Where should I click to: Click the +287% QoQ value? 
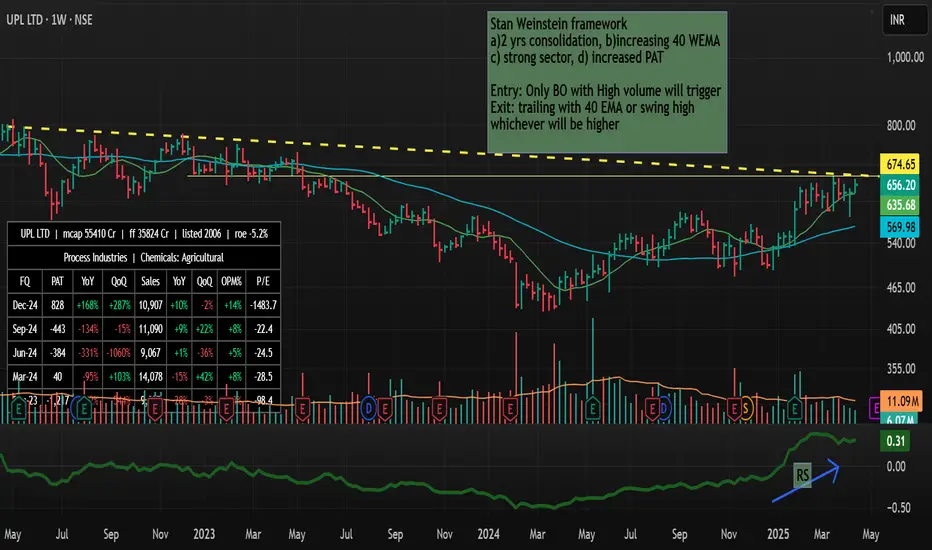[119, 305]
